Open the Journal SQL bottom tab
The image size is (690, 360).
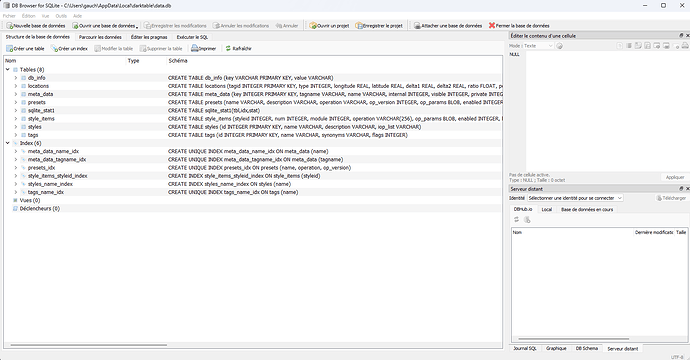525,348
